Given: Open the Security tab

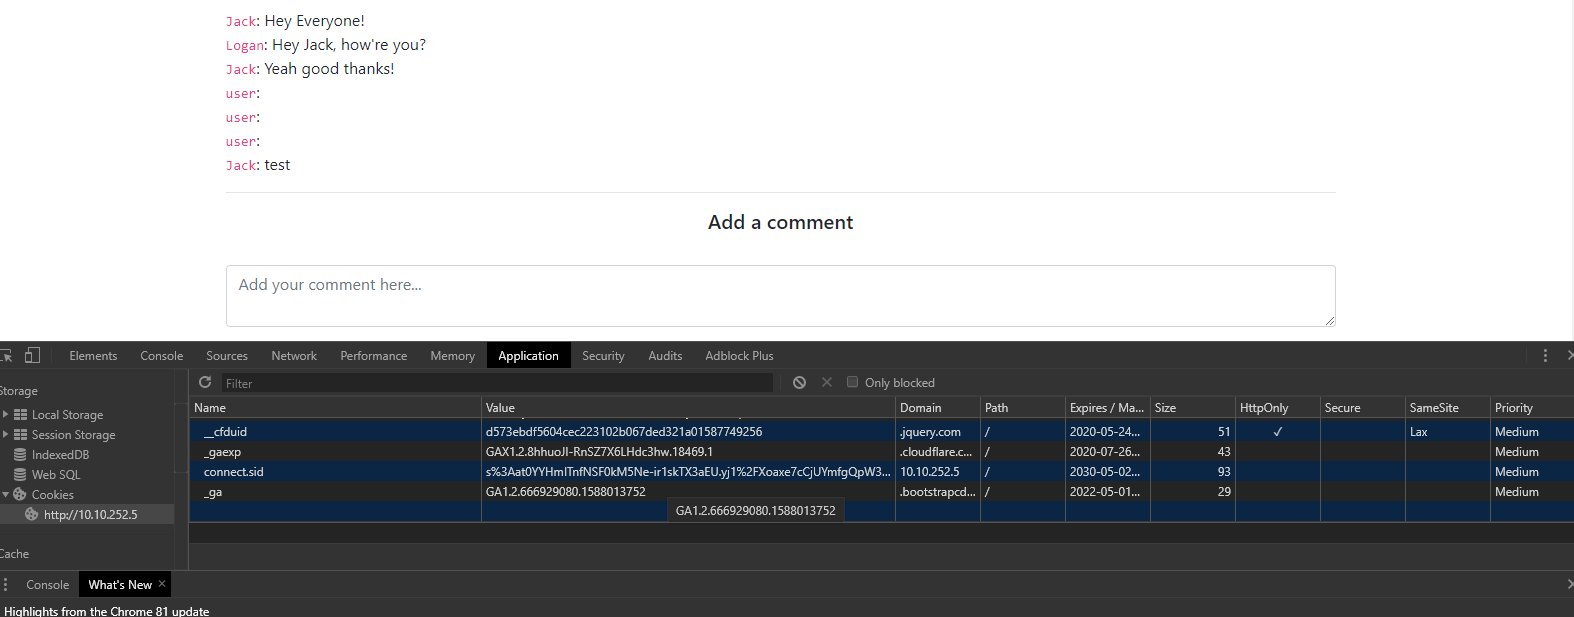Looking at the screenshot, I should tap(603, 355).
